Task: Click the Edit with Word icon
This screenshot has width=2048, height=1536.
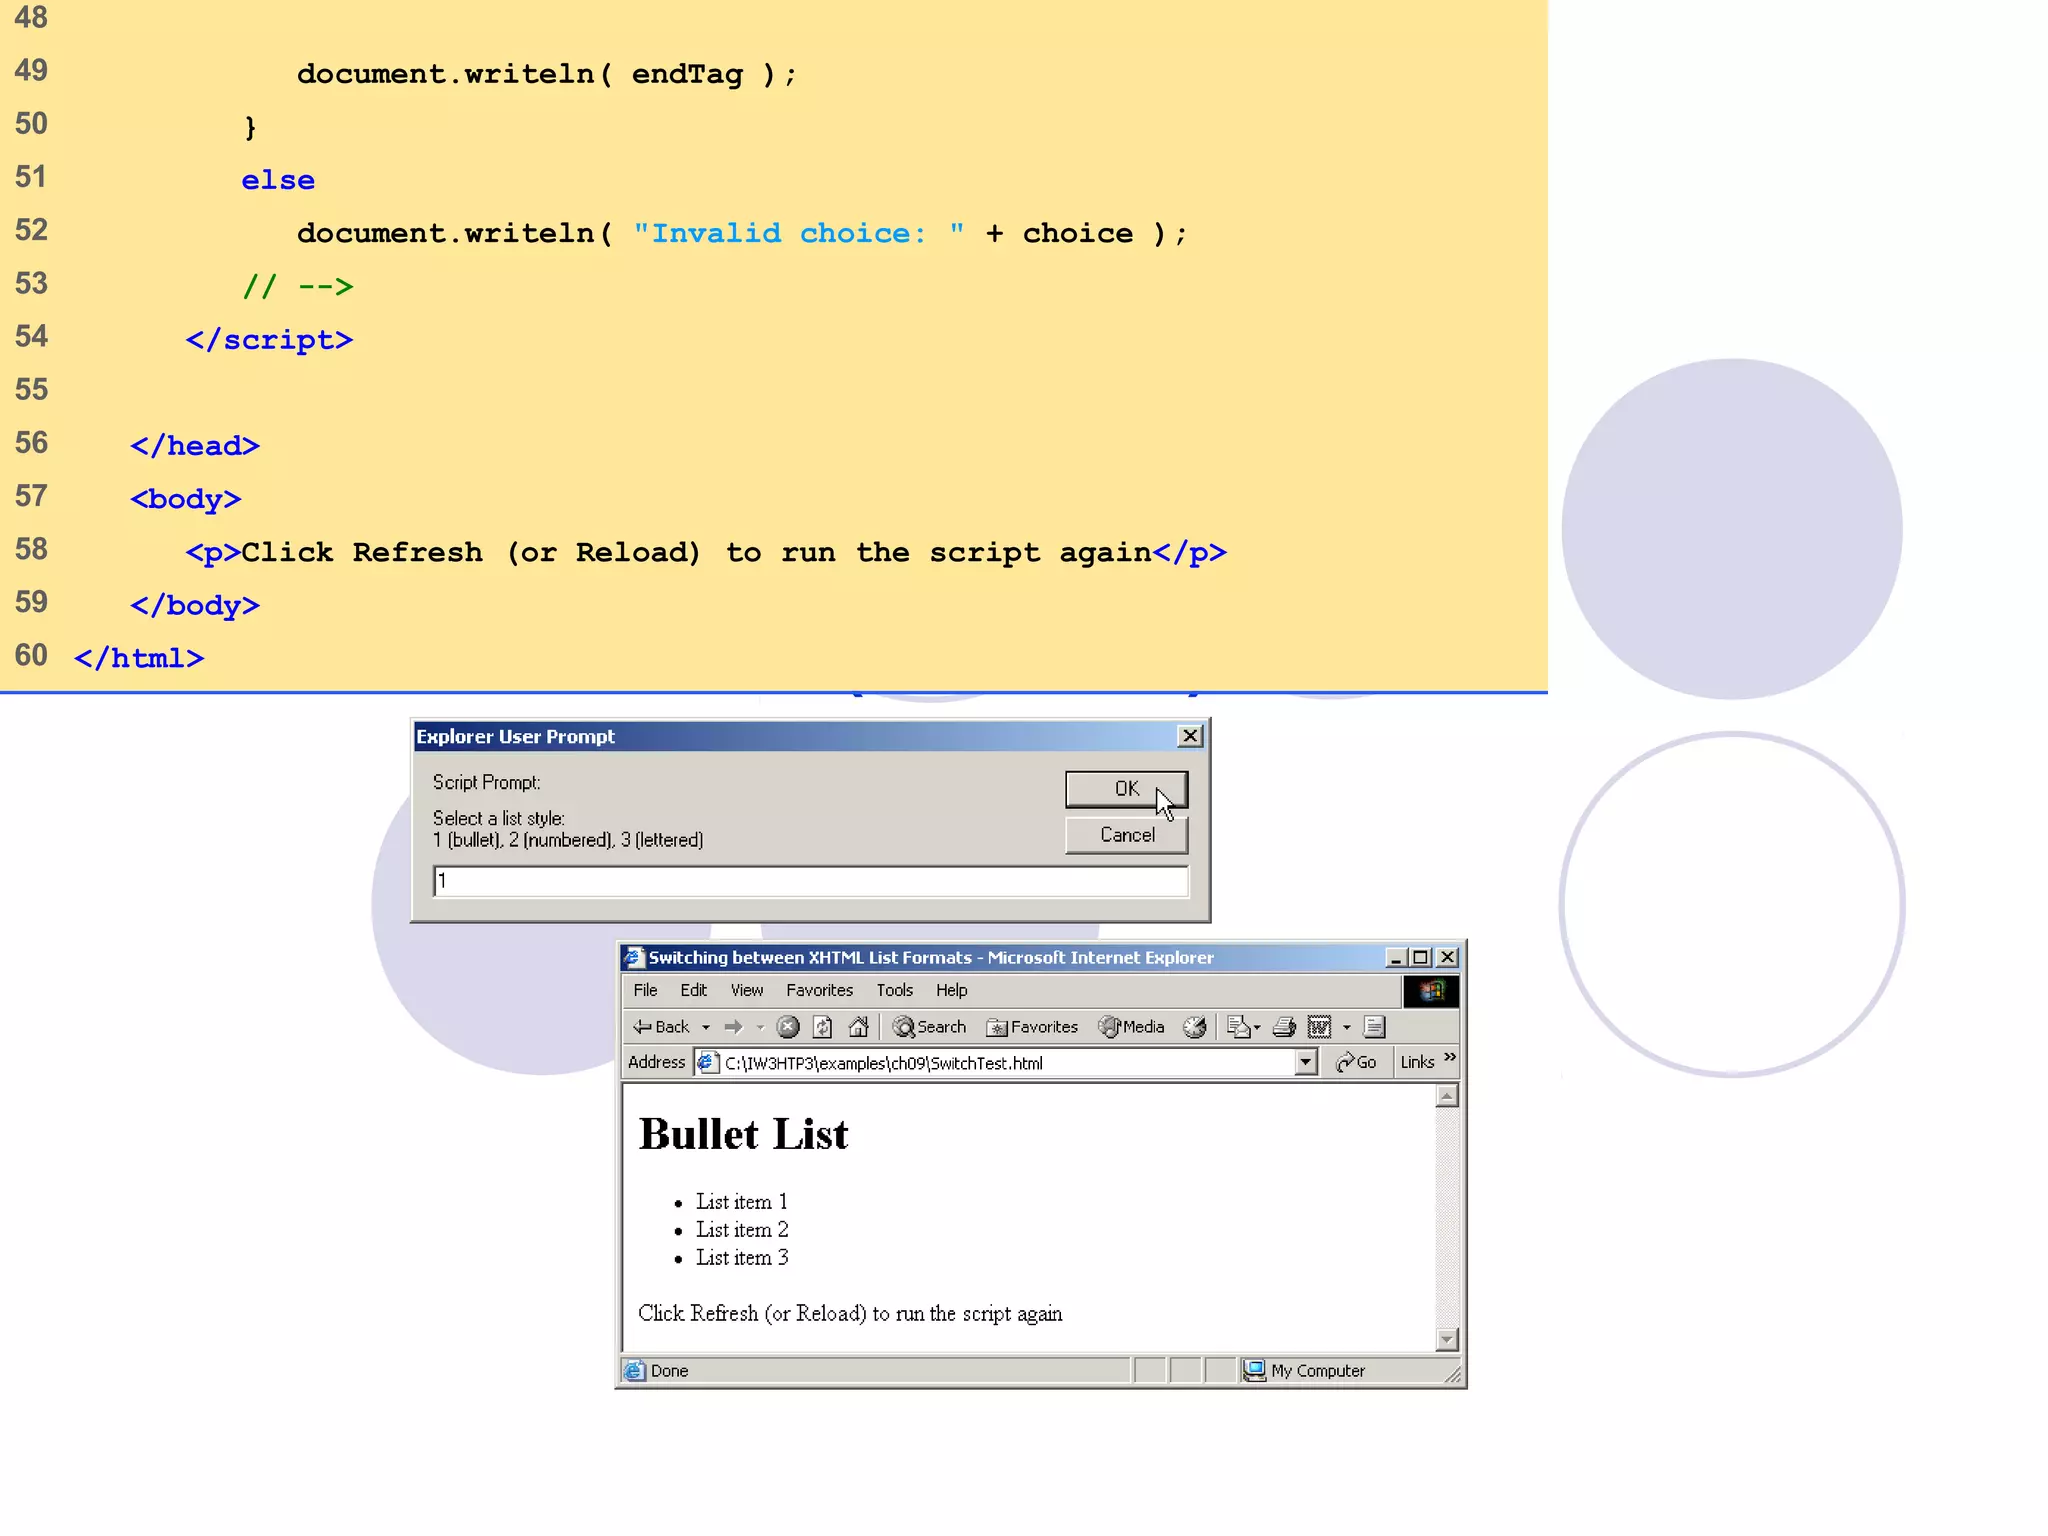Action: point(1320,1027)
